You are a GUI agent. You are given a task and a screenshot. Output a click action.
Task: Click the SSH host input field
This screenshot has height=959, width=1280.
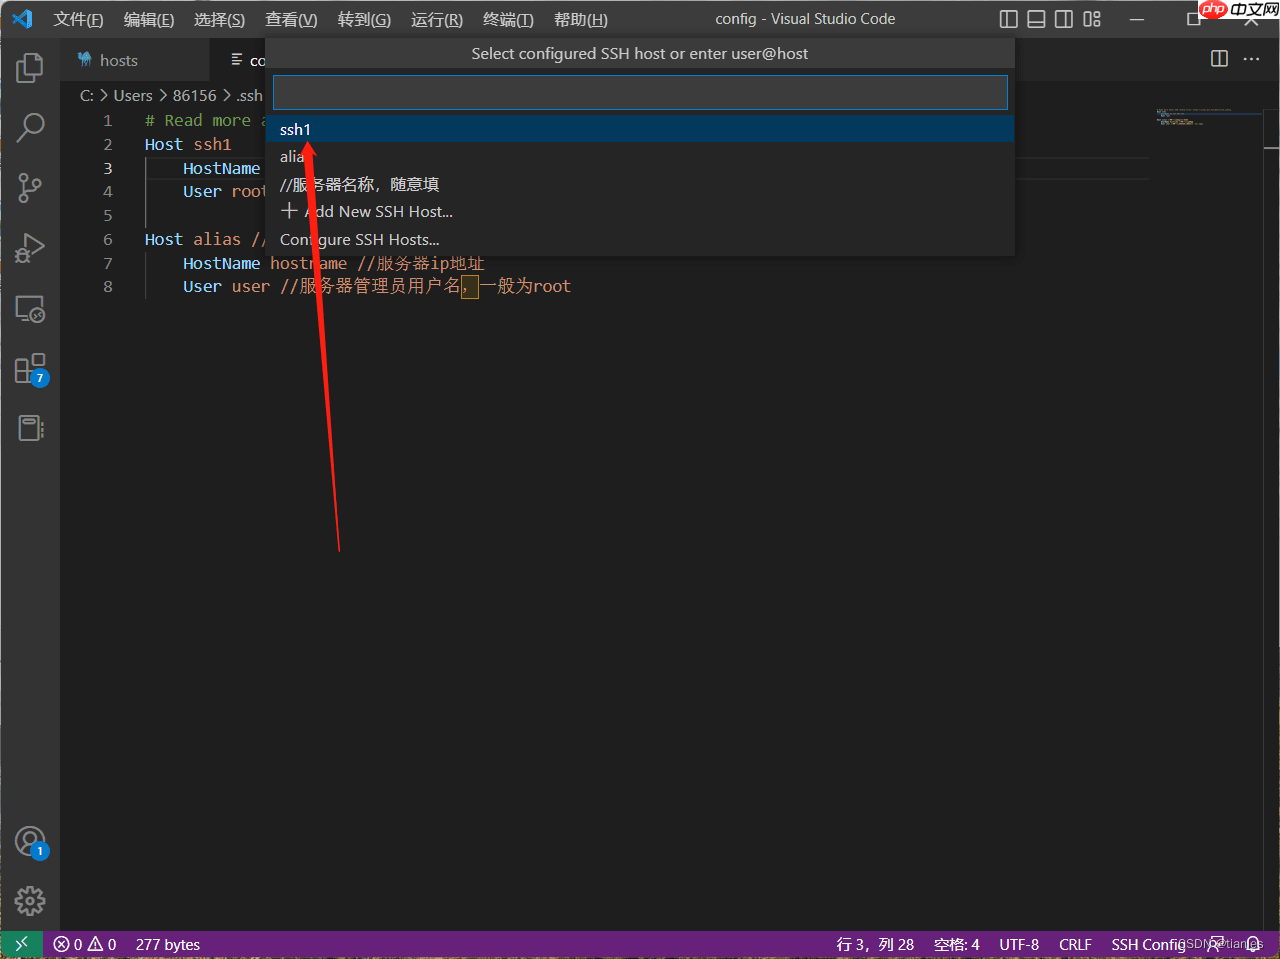click(640, 93)
